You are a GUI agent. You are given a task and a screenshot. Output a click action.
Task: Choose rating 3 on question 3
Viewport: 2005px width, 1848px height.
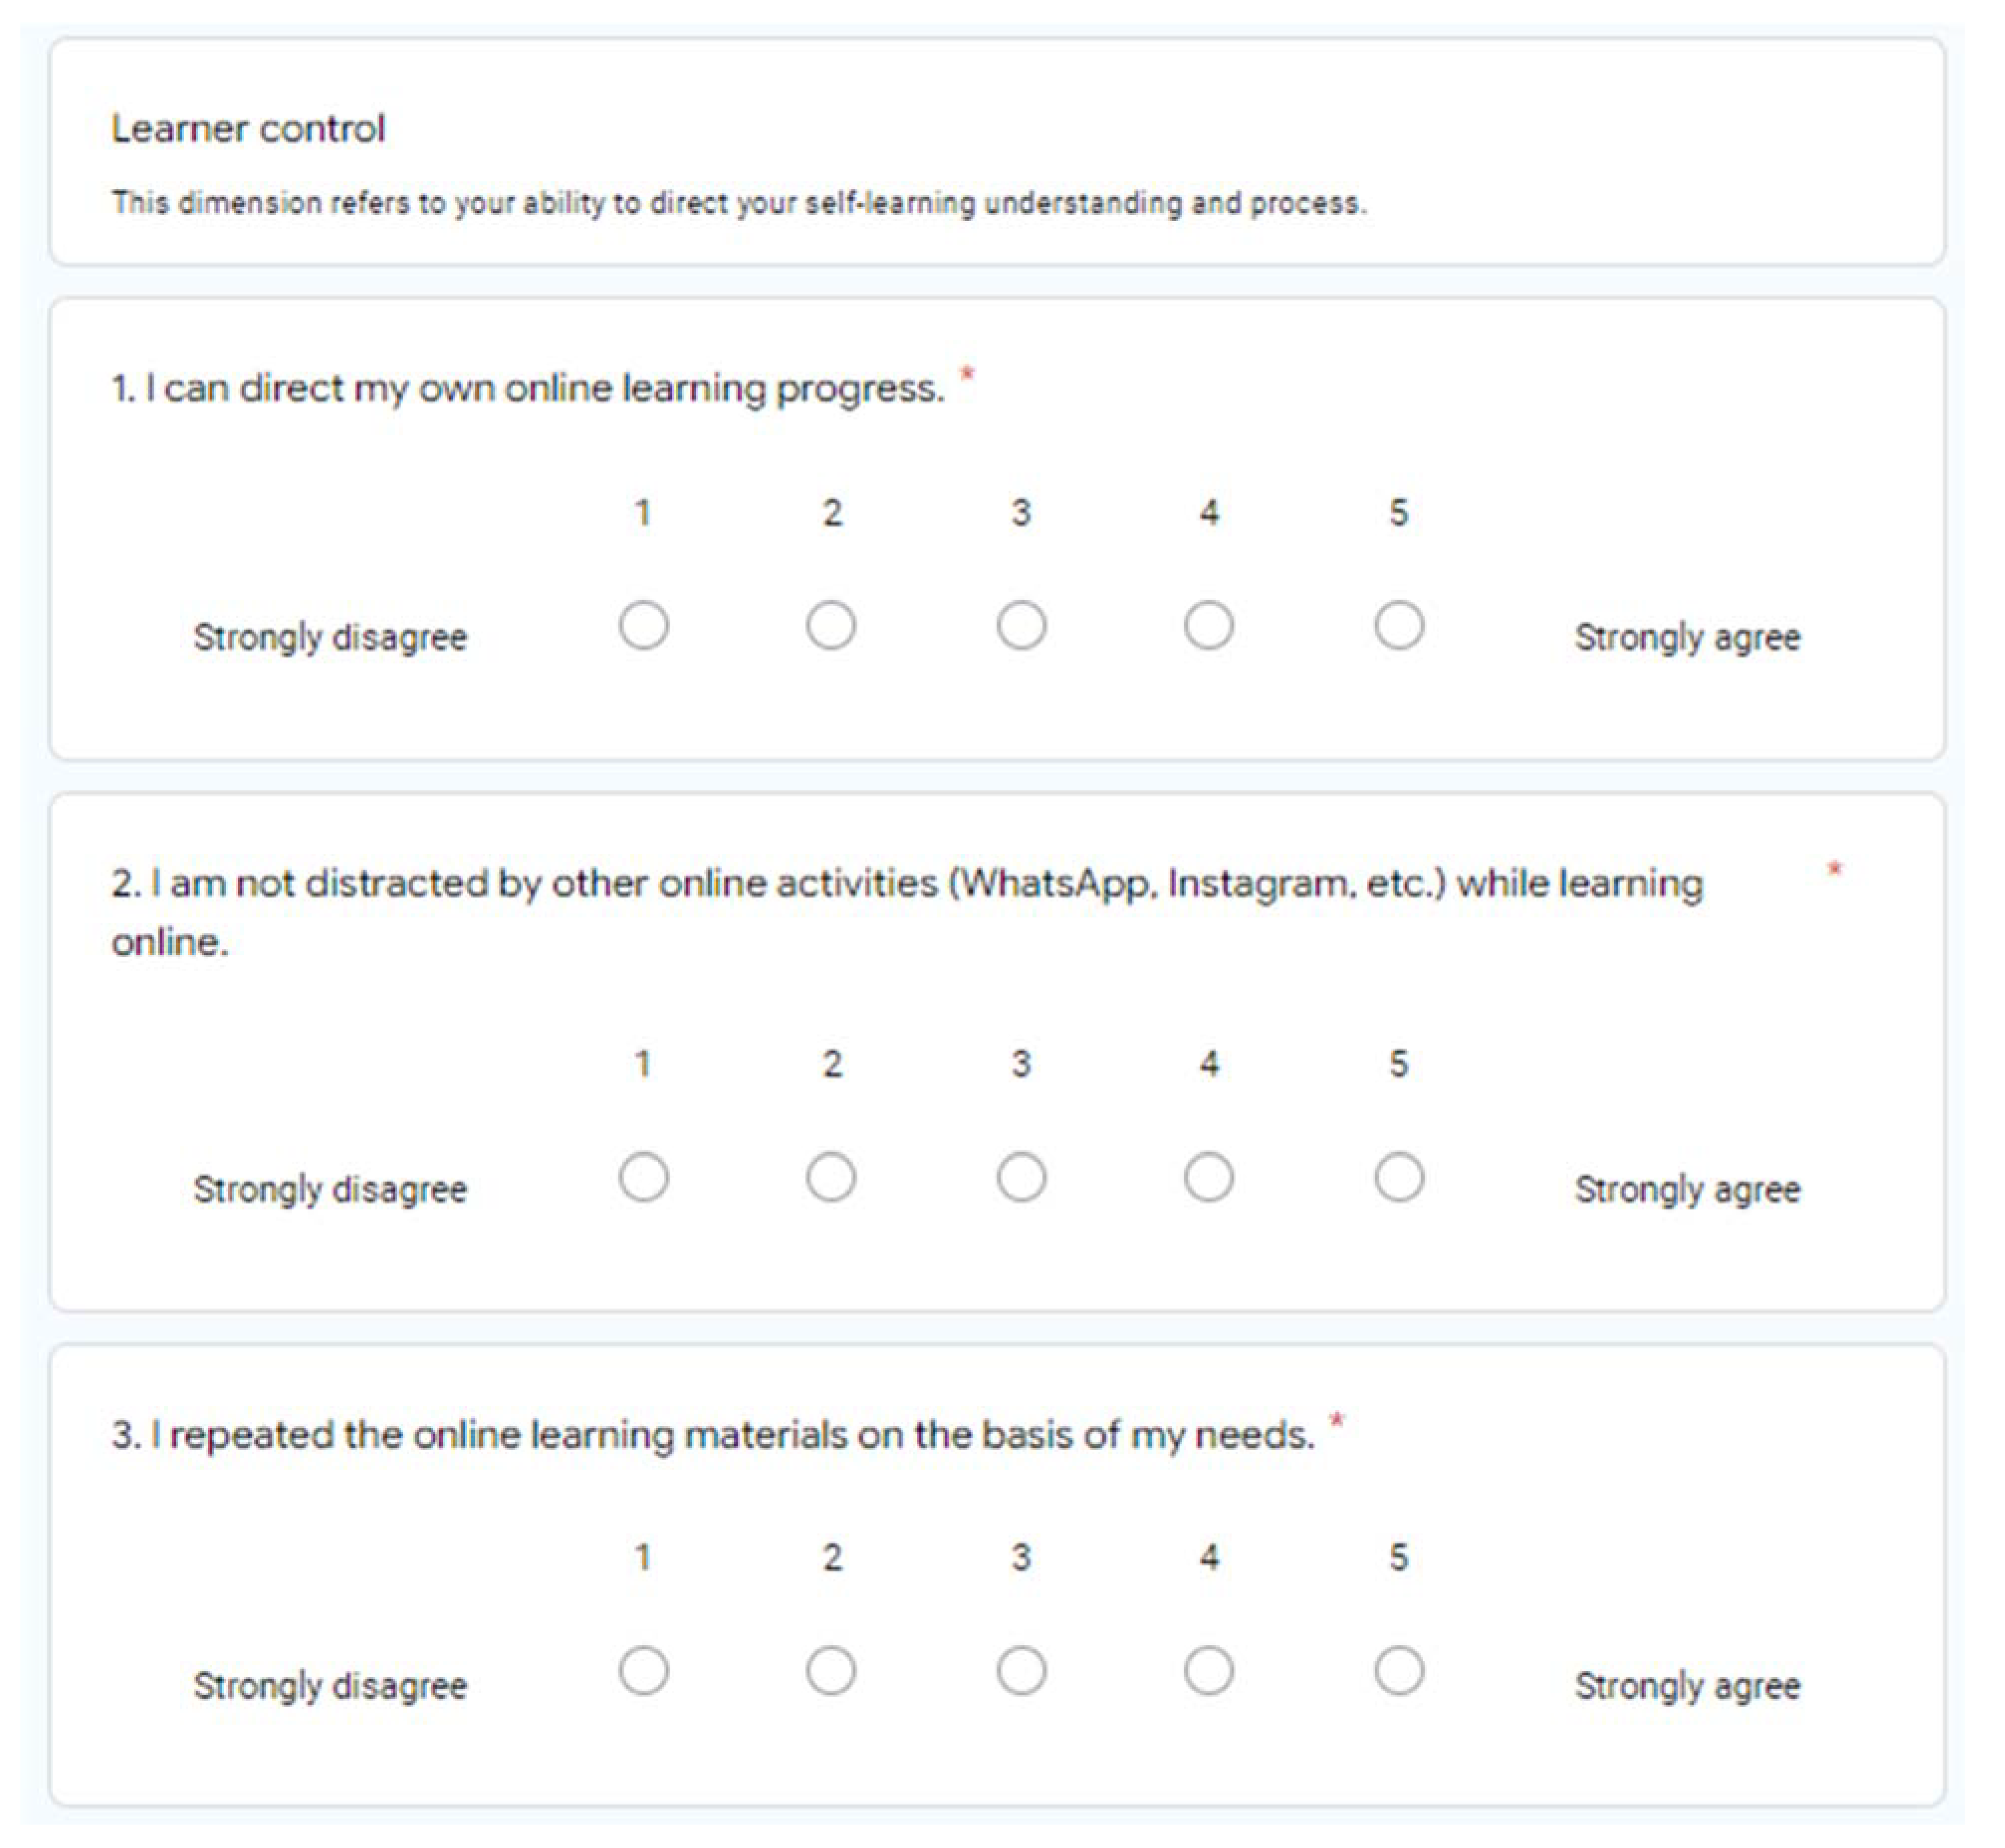point(1021,1671)
